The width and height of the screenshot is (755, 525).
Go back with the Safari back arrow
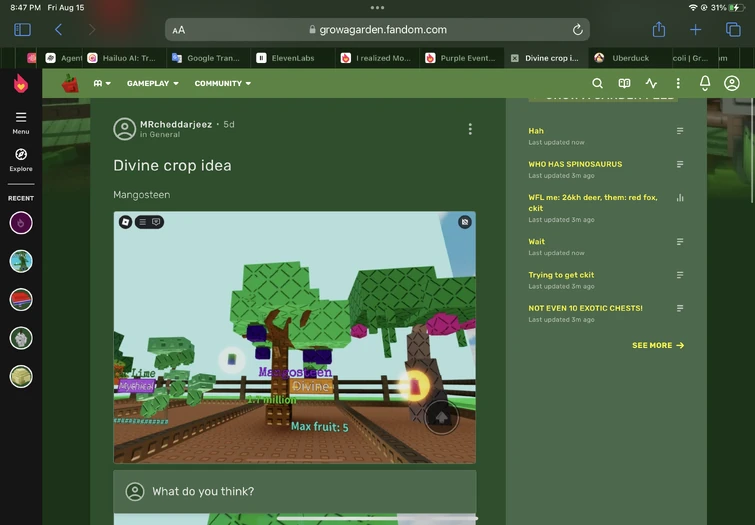(58, 30)
